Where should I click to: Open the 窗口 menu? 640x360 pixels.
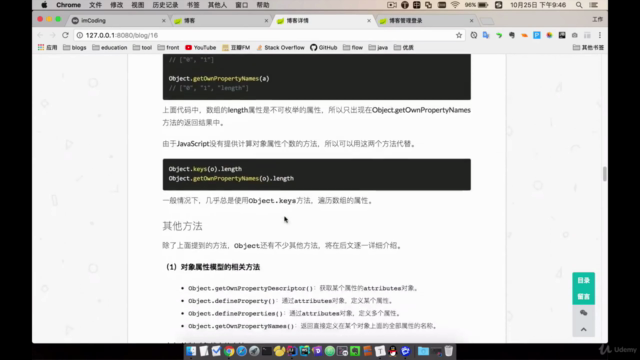pos(242,5)
